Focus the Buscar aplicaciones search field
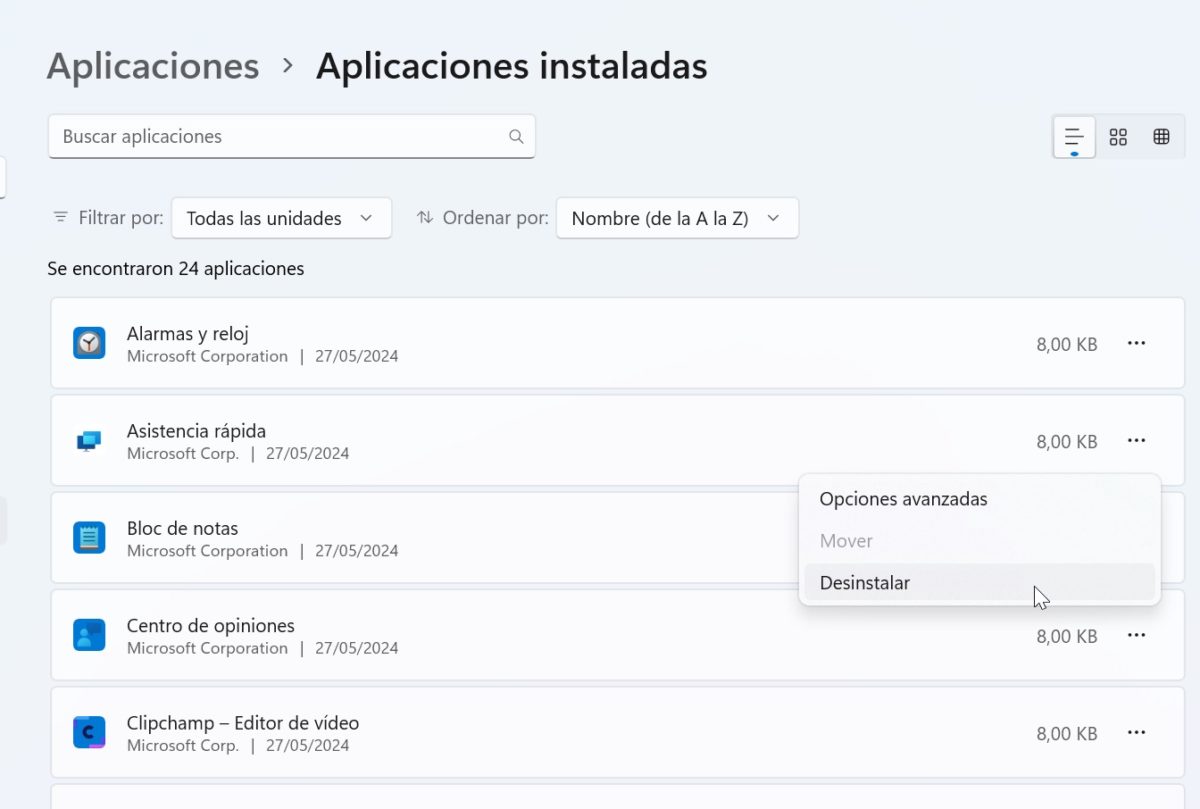Viewport: 1200px width, 809px height. click(291, 136)
